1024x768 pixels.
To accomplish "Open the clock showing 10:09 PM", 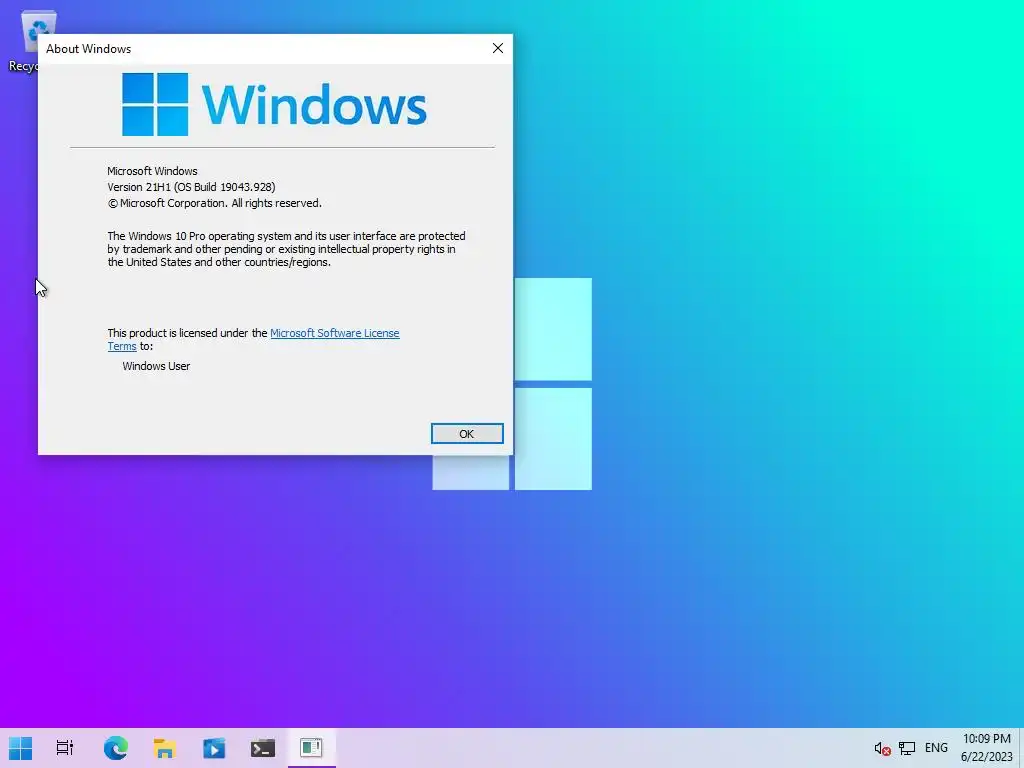I will [x=986, y=748].
